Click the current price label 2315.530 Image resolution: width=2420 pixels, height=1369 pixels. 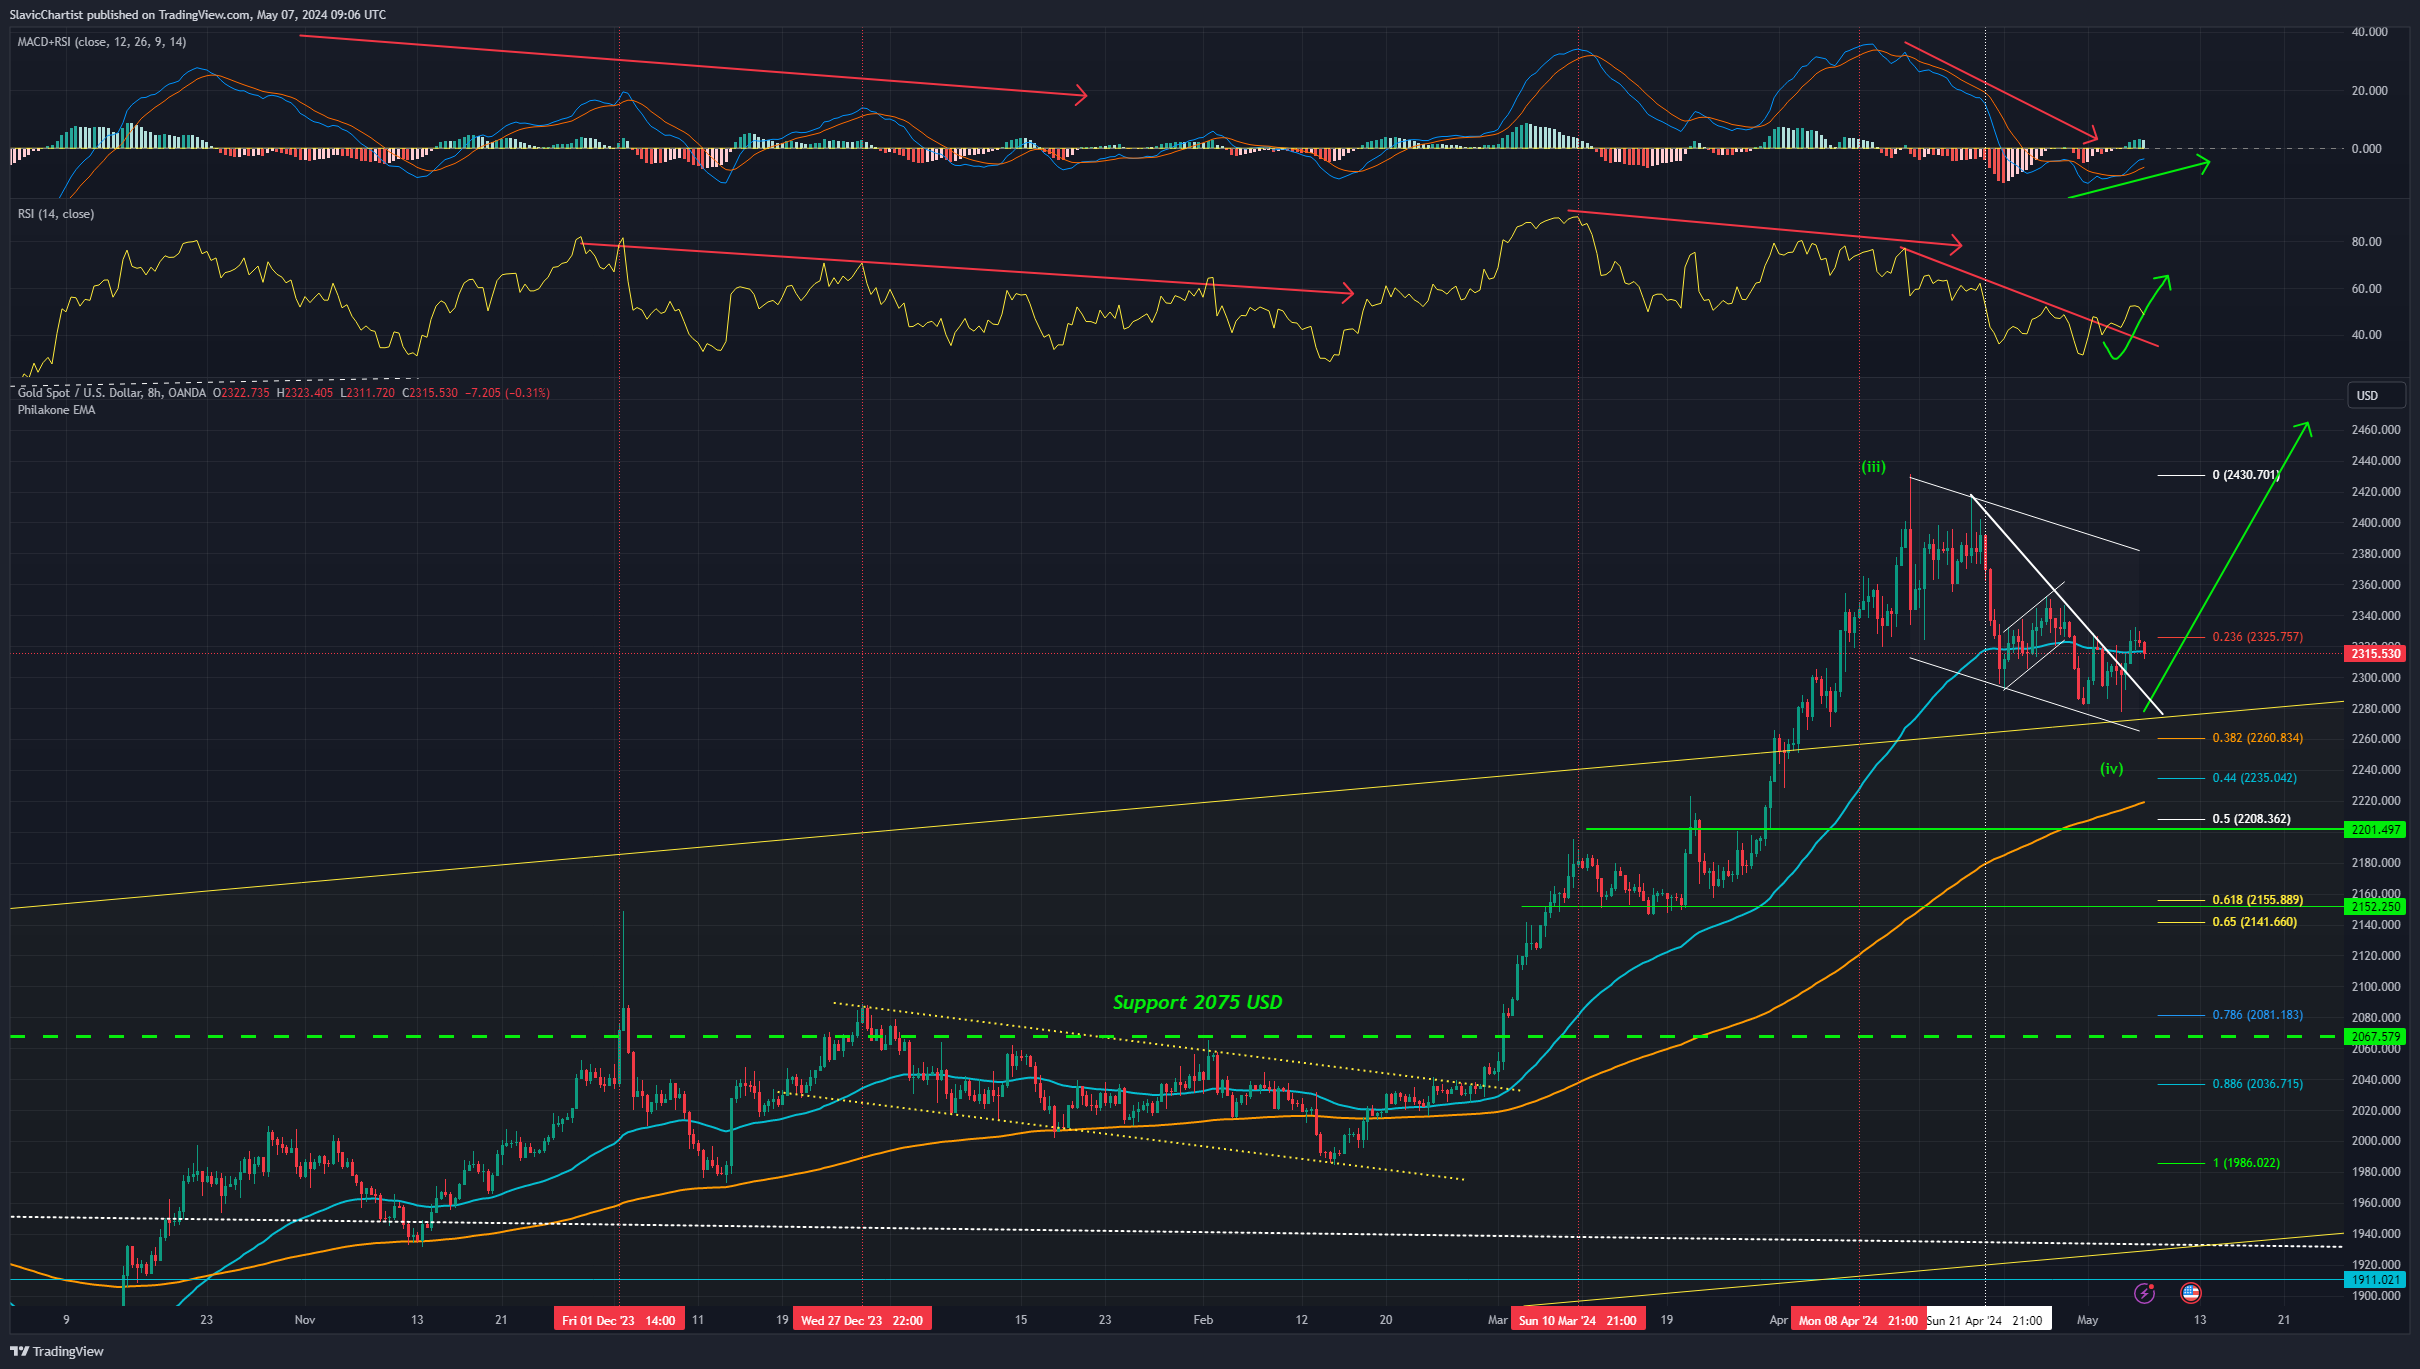click(x=2375, y=654)
